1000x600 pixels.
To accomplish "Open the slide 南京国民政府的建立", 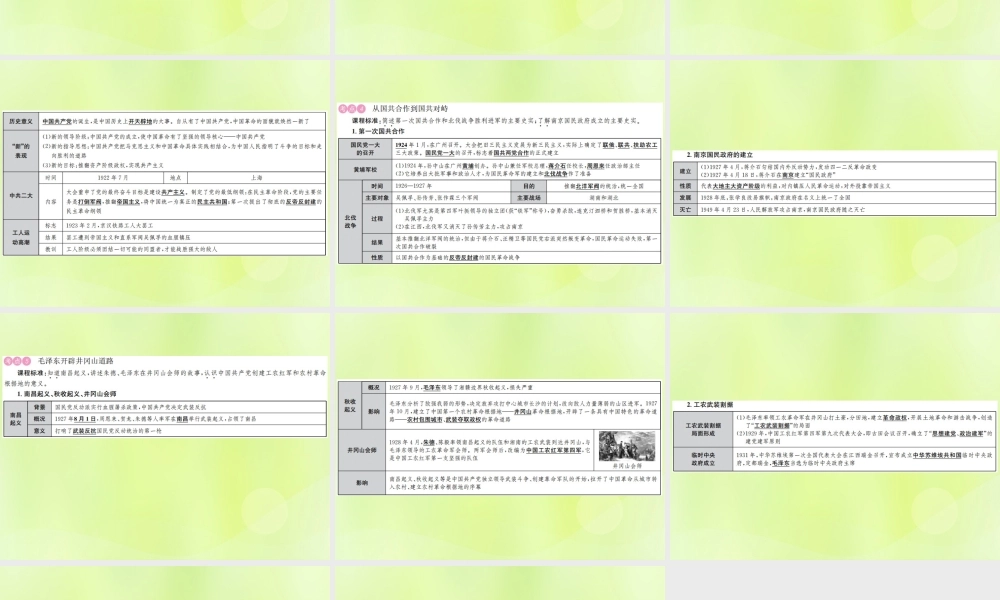I will point(835,184).
